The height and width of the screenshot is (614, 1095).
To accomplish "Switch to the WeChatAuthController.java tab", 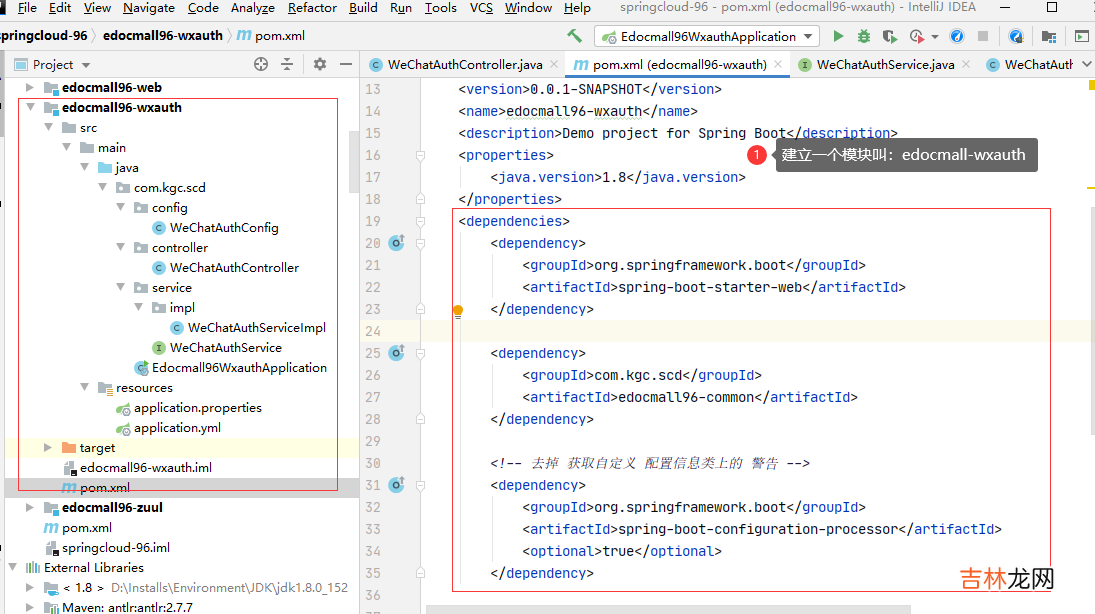I will [x=456, y=64].
